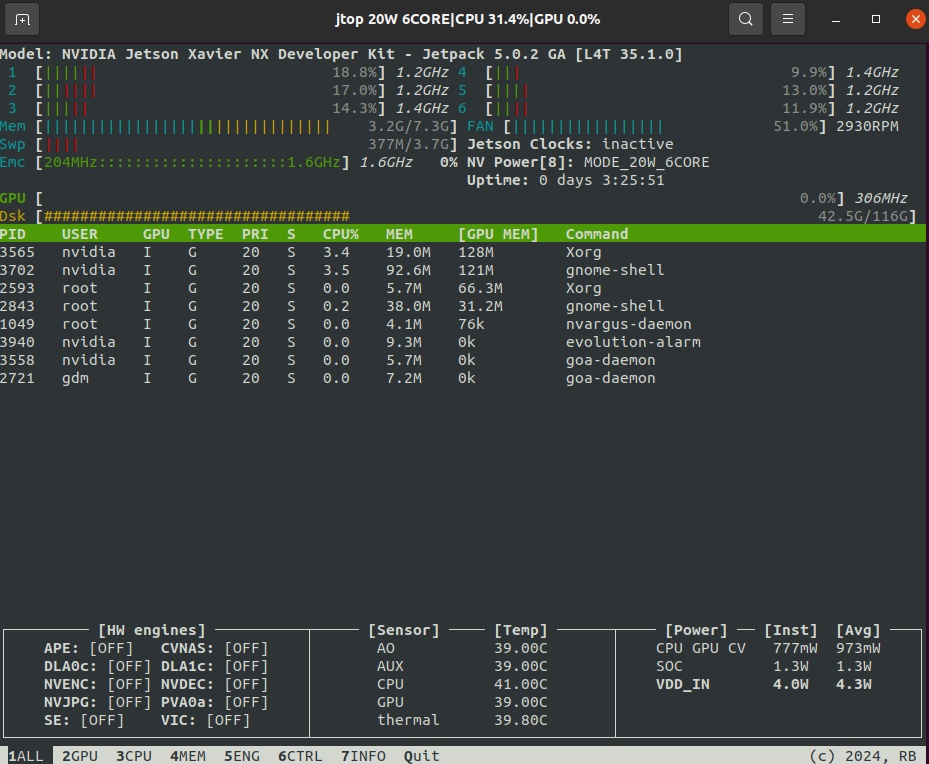Viewport: 929px width, 764px height.
Task: Click the 2930RPM fan reading
Action: click(x=867, y=127)
